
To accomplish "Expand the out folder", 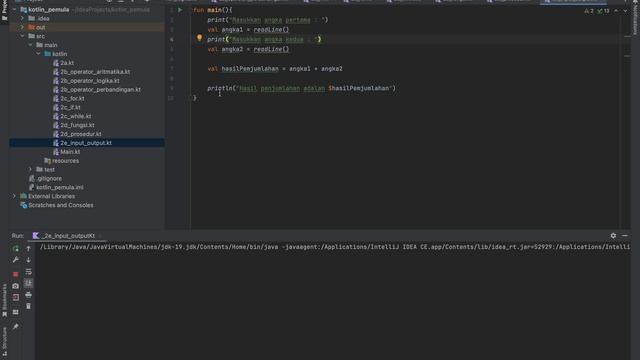I will pyautogui.click(x=22, y=27).
